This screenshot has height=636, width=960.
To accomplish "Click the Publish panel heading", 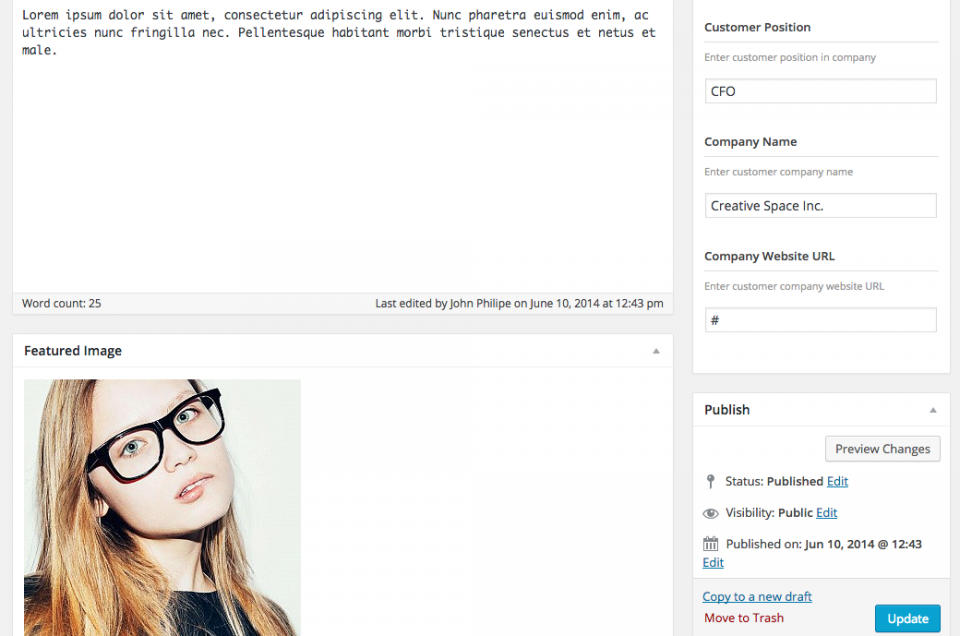I will click(x=727, y=410).
